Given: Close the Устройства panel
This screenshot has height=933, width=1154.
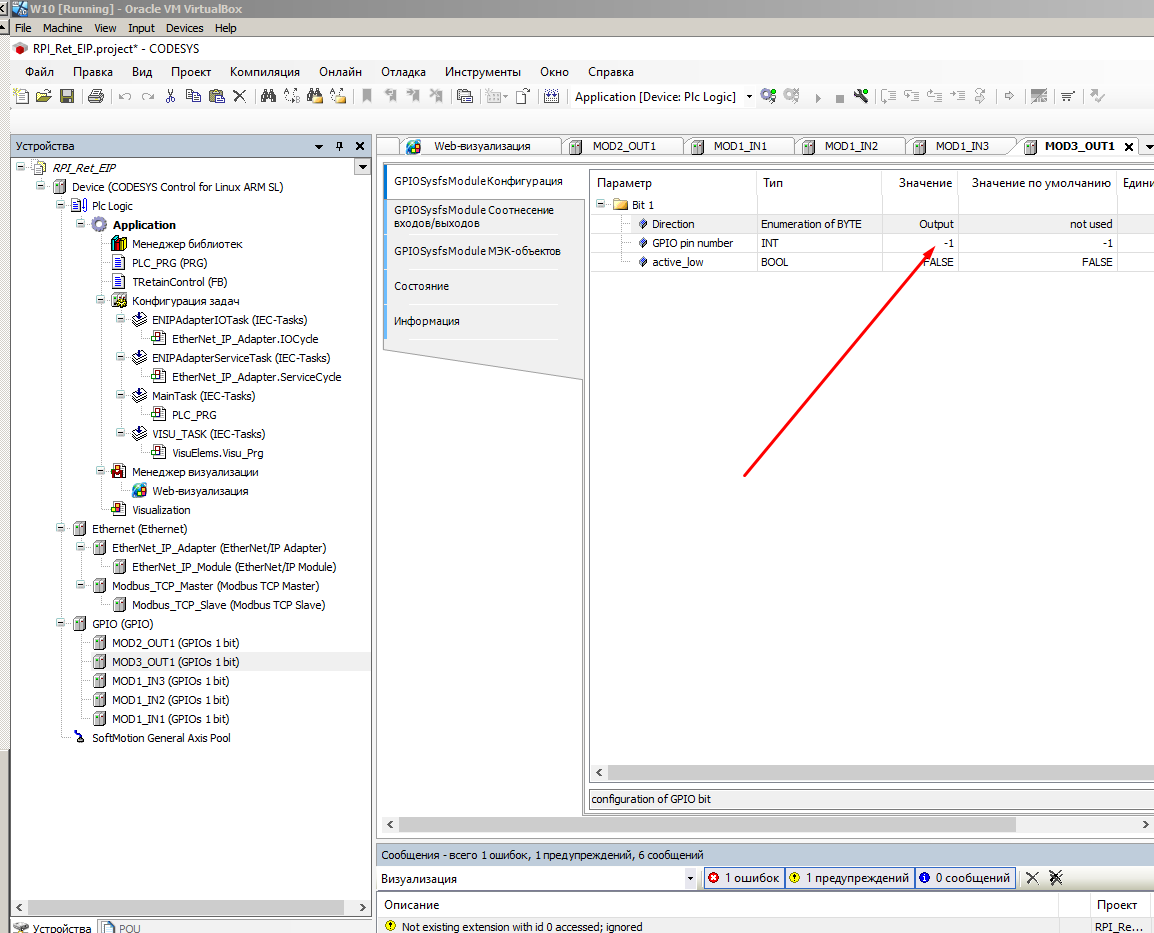Looking at the screenshot, I should pyautogui.click(x=360, y=146).
